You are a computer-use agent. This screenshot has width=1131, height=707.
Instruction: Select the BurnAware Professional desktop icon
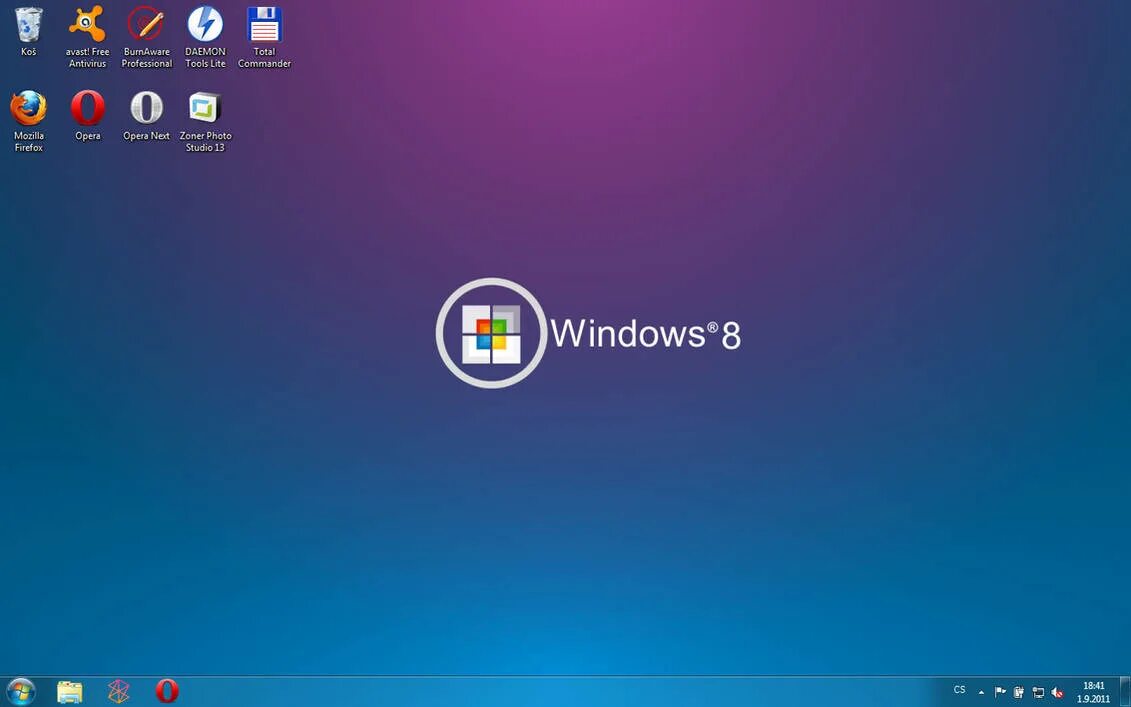click(146, 37)
